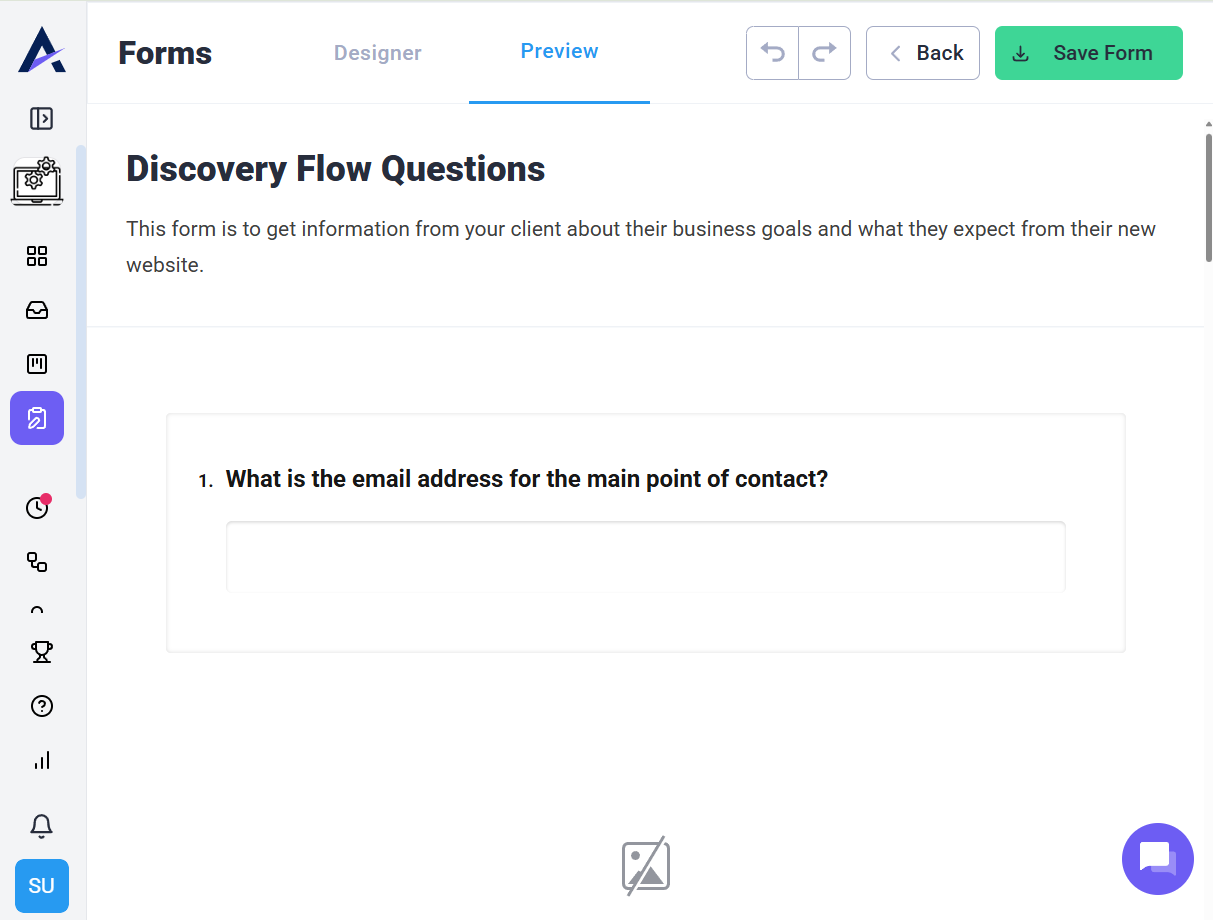Open the workflow nodes icon

37,562
